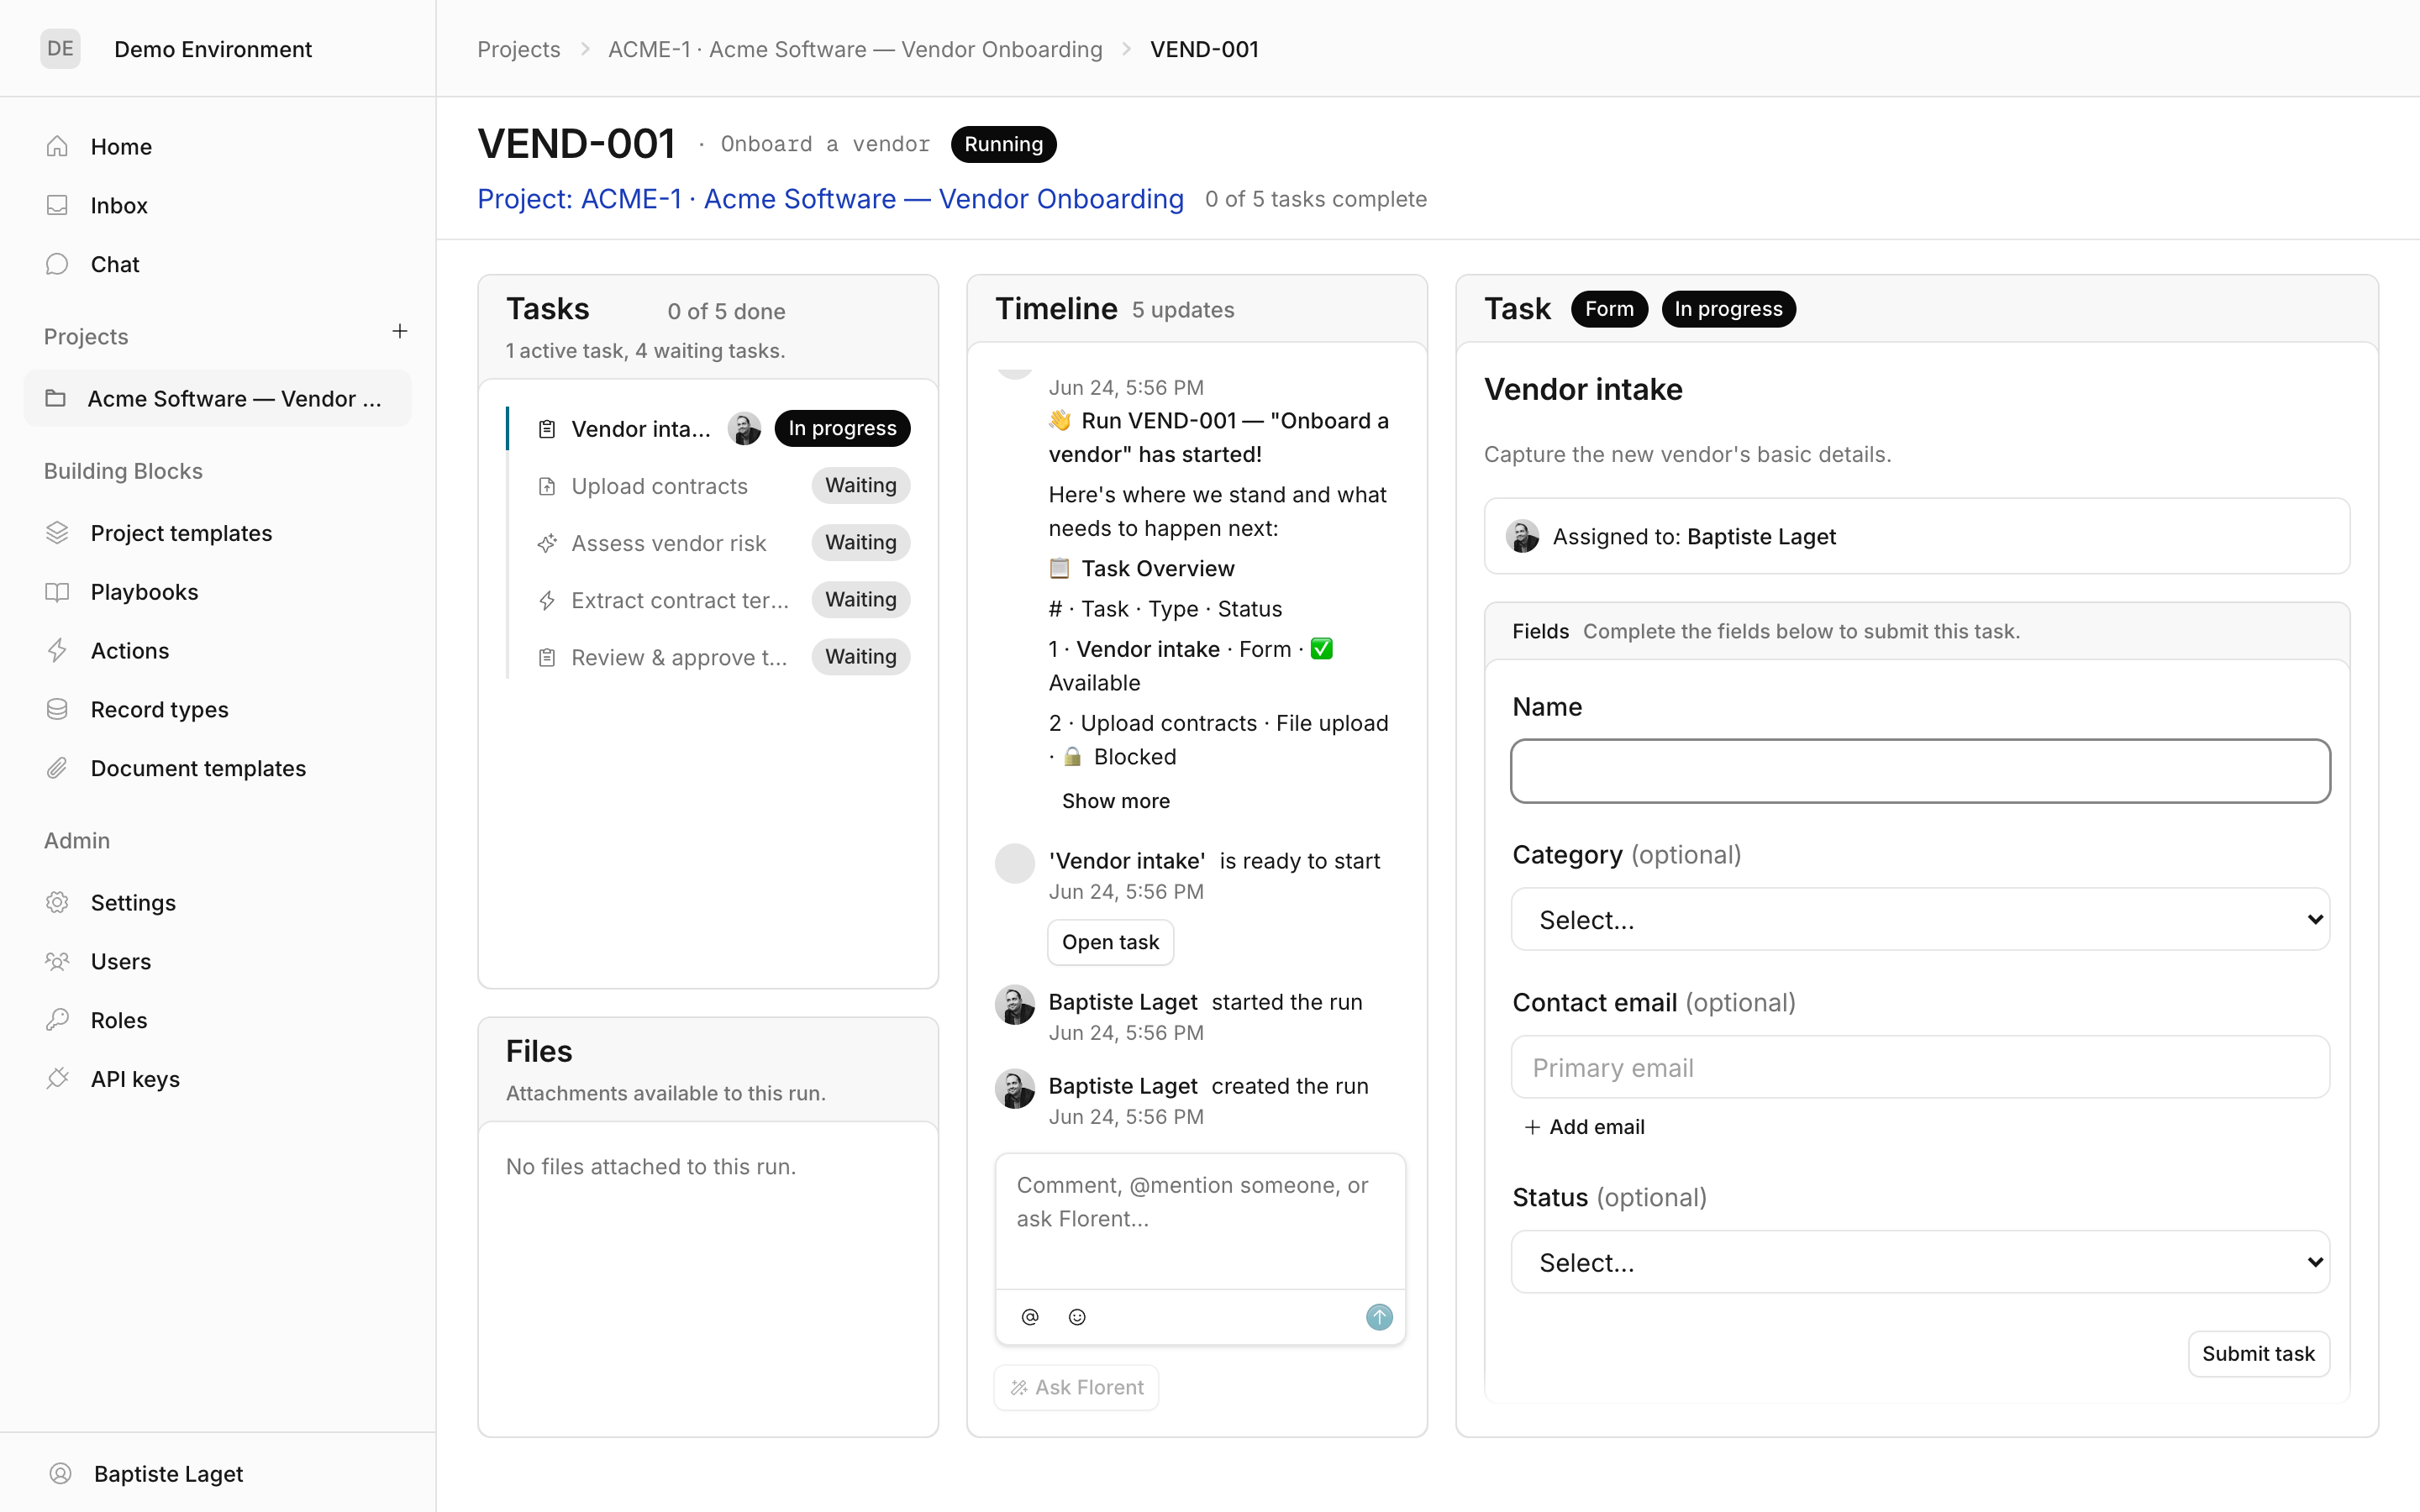Image resolution: width=2420 pixels, height=1512 pixels.
Task: Click the Extract contract terms bolt icon
Action: (547, 600)
